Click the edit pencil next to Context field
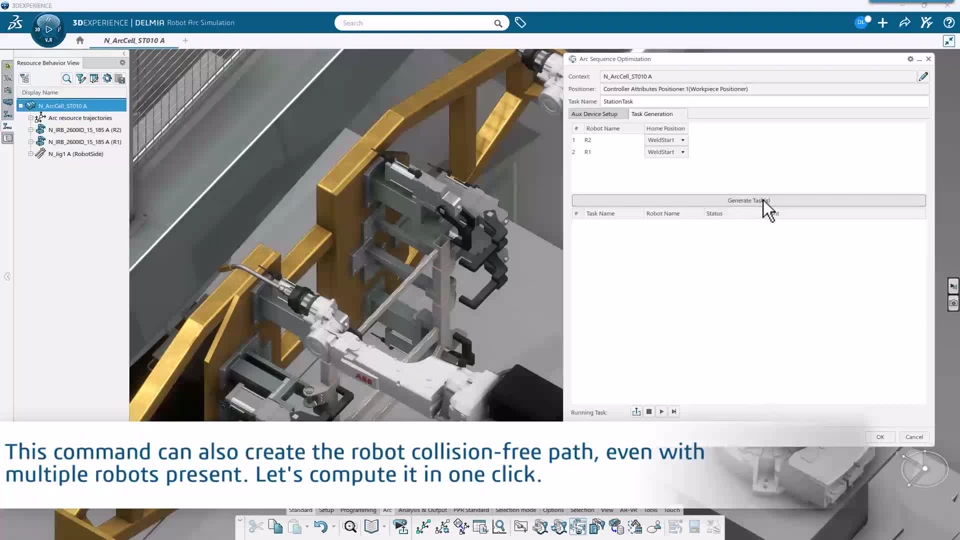 pyautogui.click(x=923, y=77)
